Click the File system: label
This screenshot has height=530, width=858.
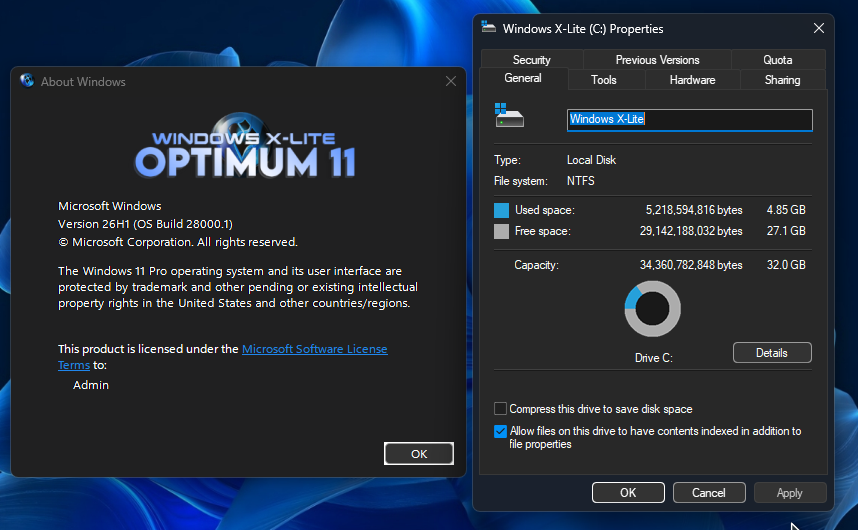click(520, 180)
